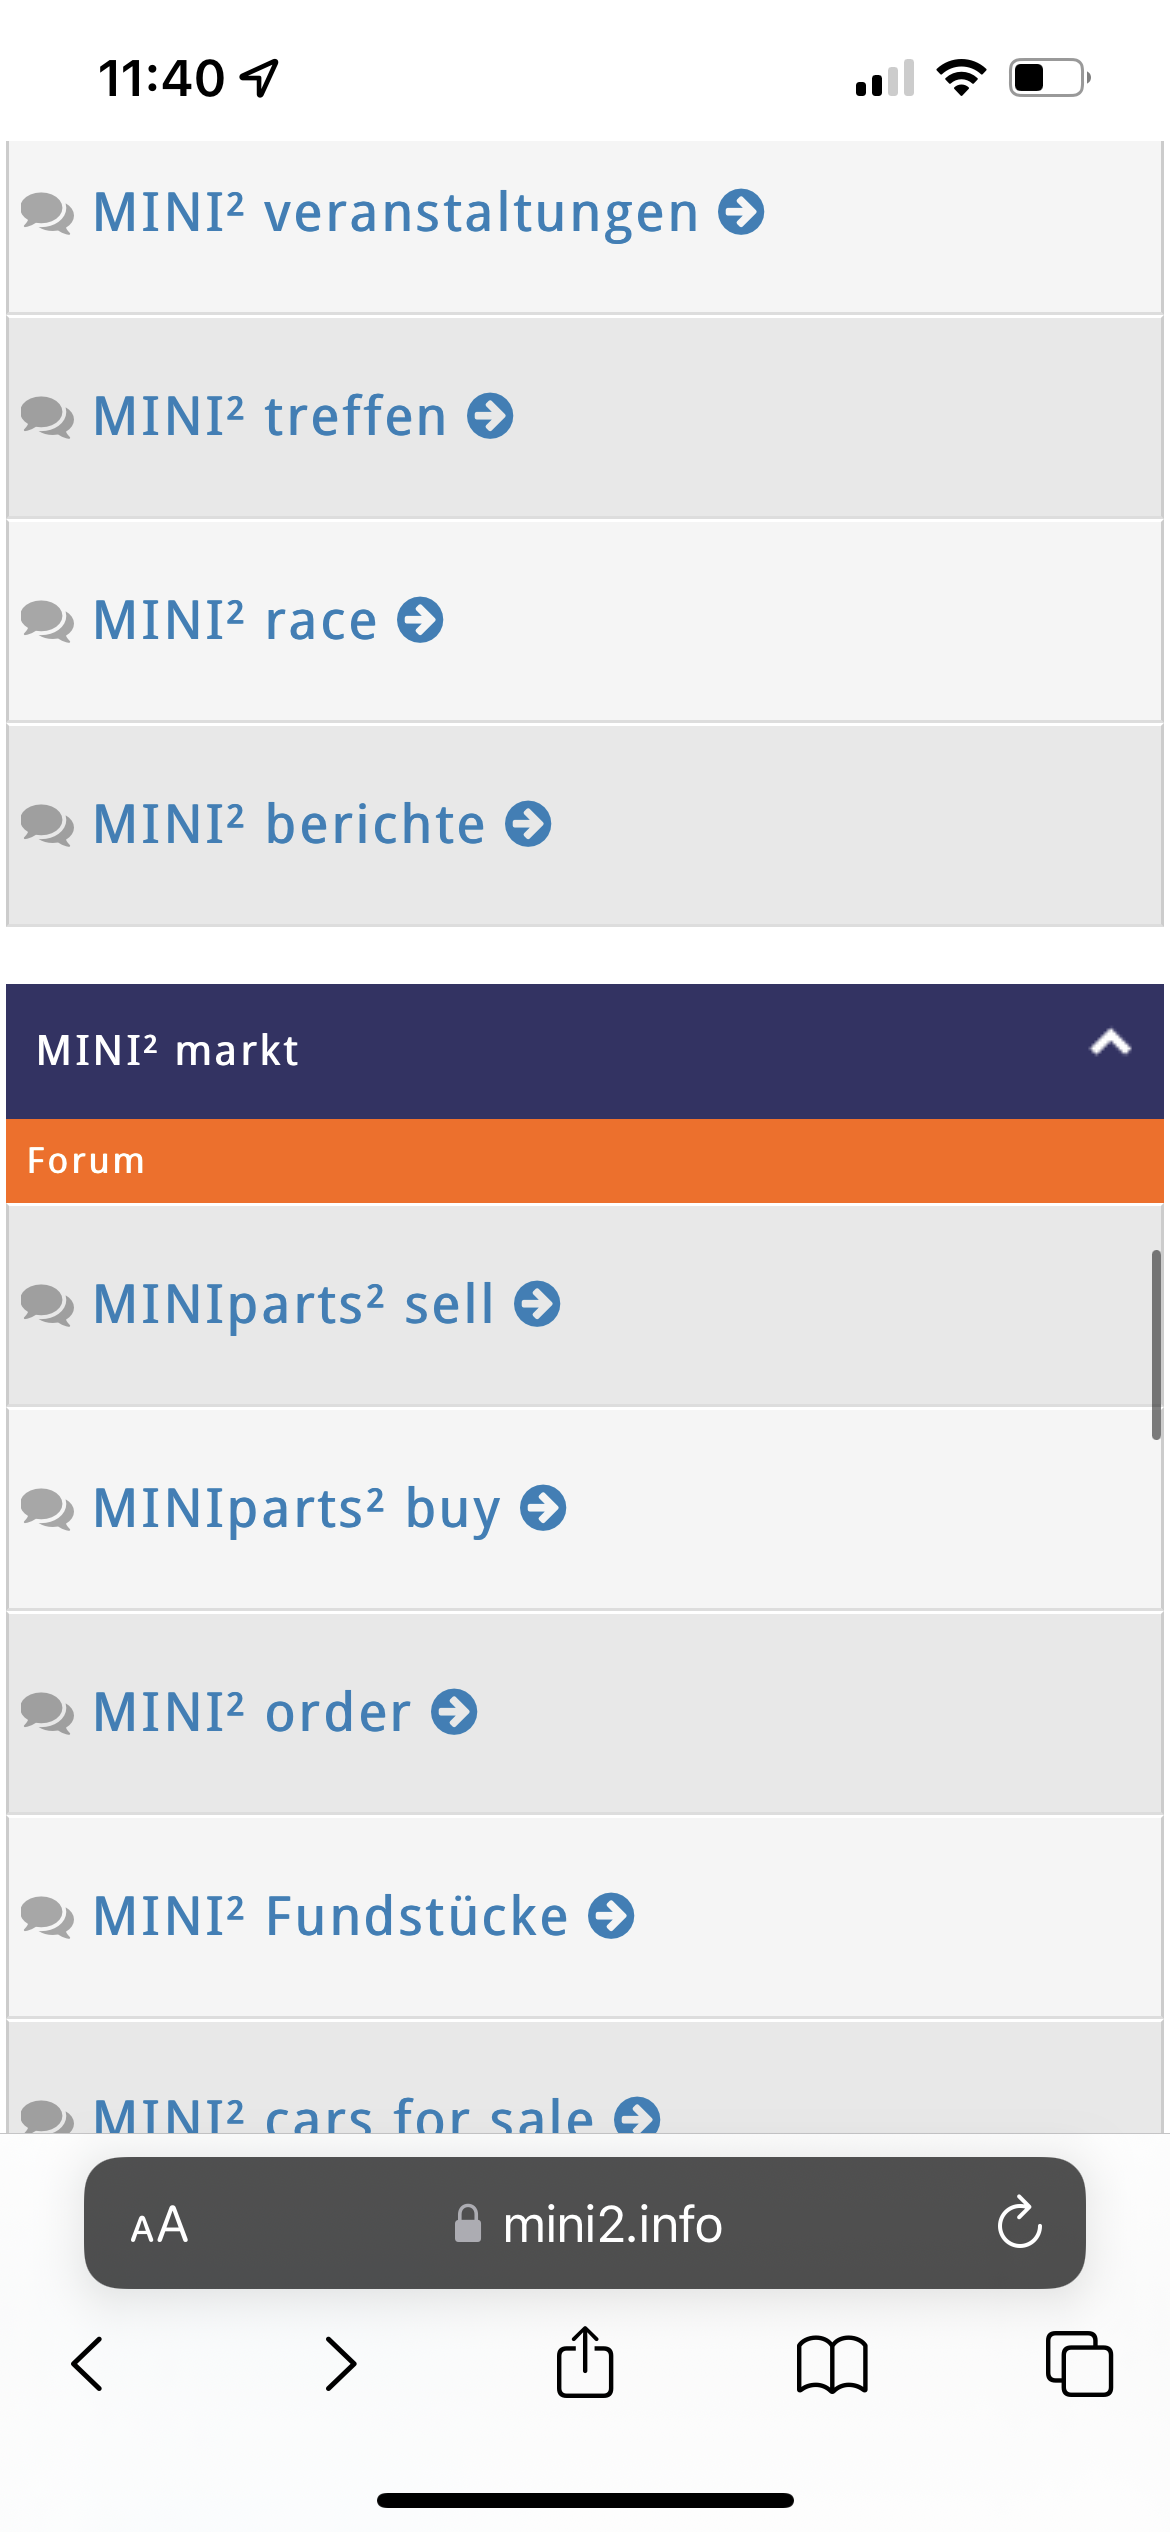Tap speech bubble icon beside MINI² order
Screen dimensions: 1170x2532
pyautogui.click(x=47, y=1713)
